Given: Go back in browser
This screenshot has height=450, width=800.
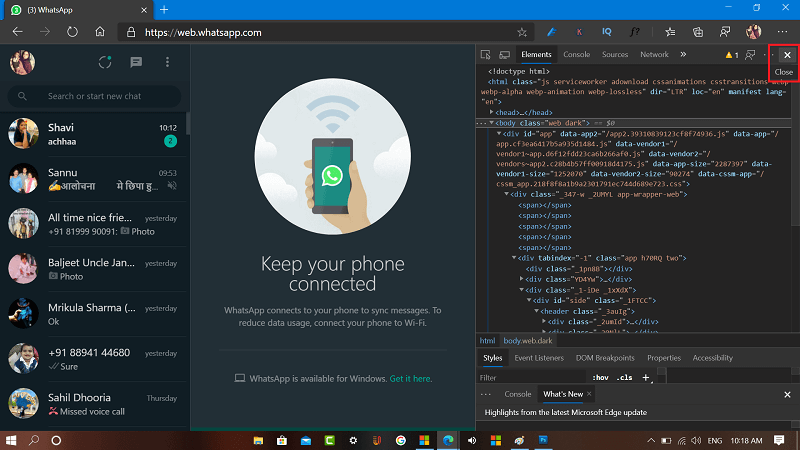Looking at the screenshot, I should pos(18,32).
